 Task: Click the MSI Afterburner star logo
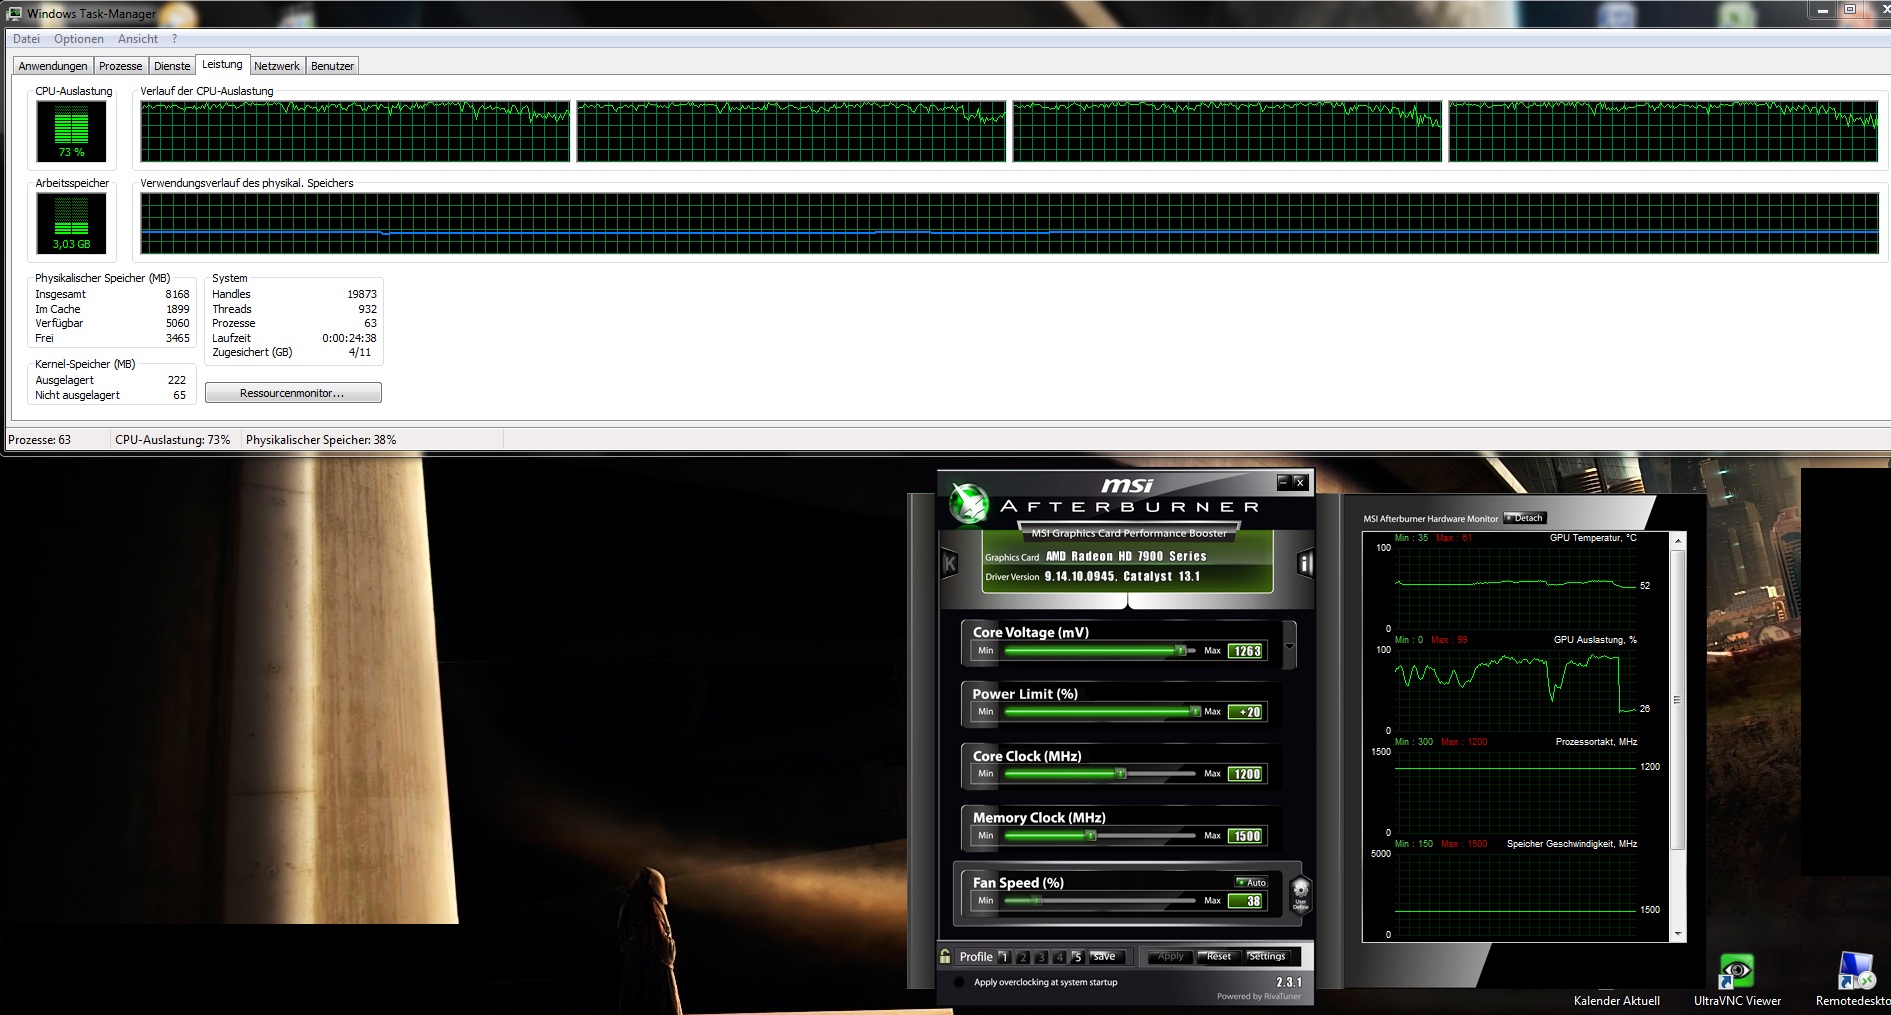(968, 502)
